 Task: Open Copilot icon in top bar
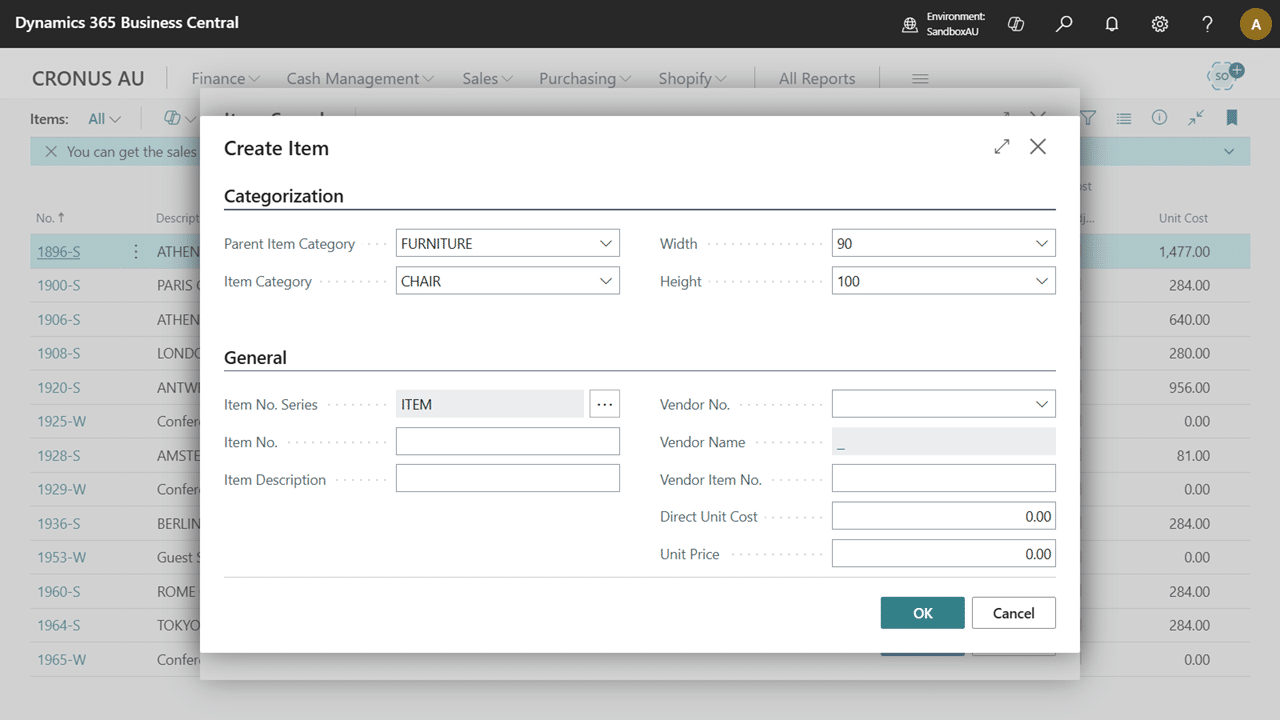click(x=1016, y=24)
